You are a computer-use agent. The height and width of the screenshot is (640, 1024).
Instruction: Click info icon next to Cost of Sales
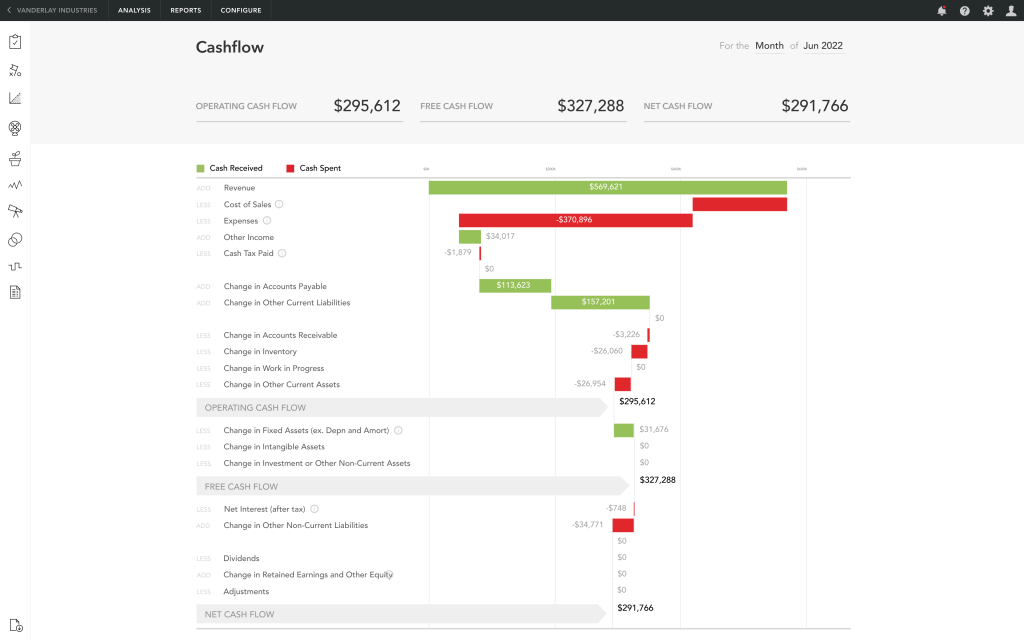[279, 204]
